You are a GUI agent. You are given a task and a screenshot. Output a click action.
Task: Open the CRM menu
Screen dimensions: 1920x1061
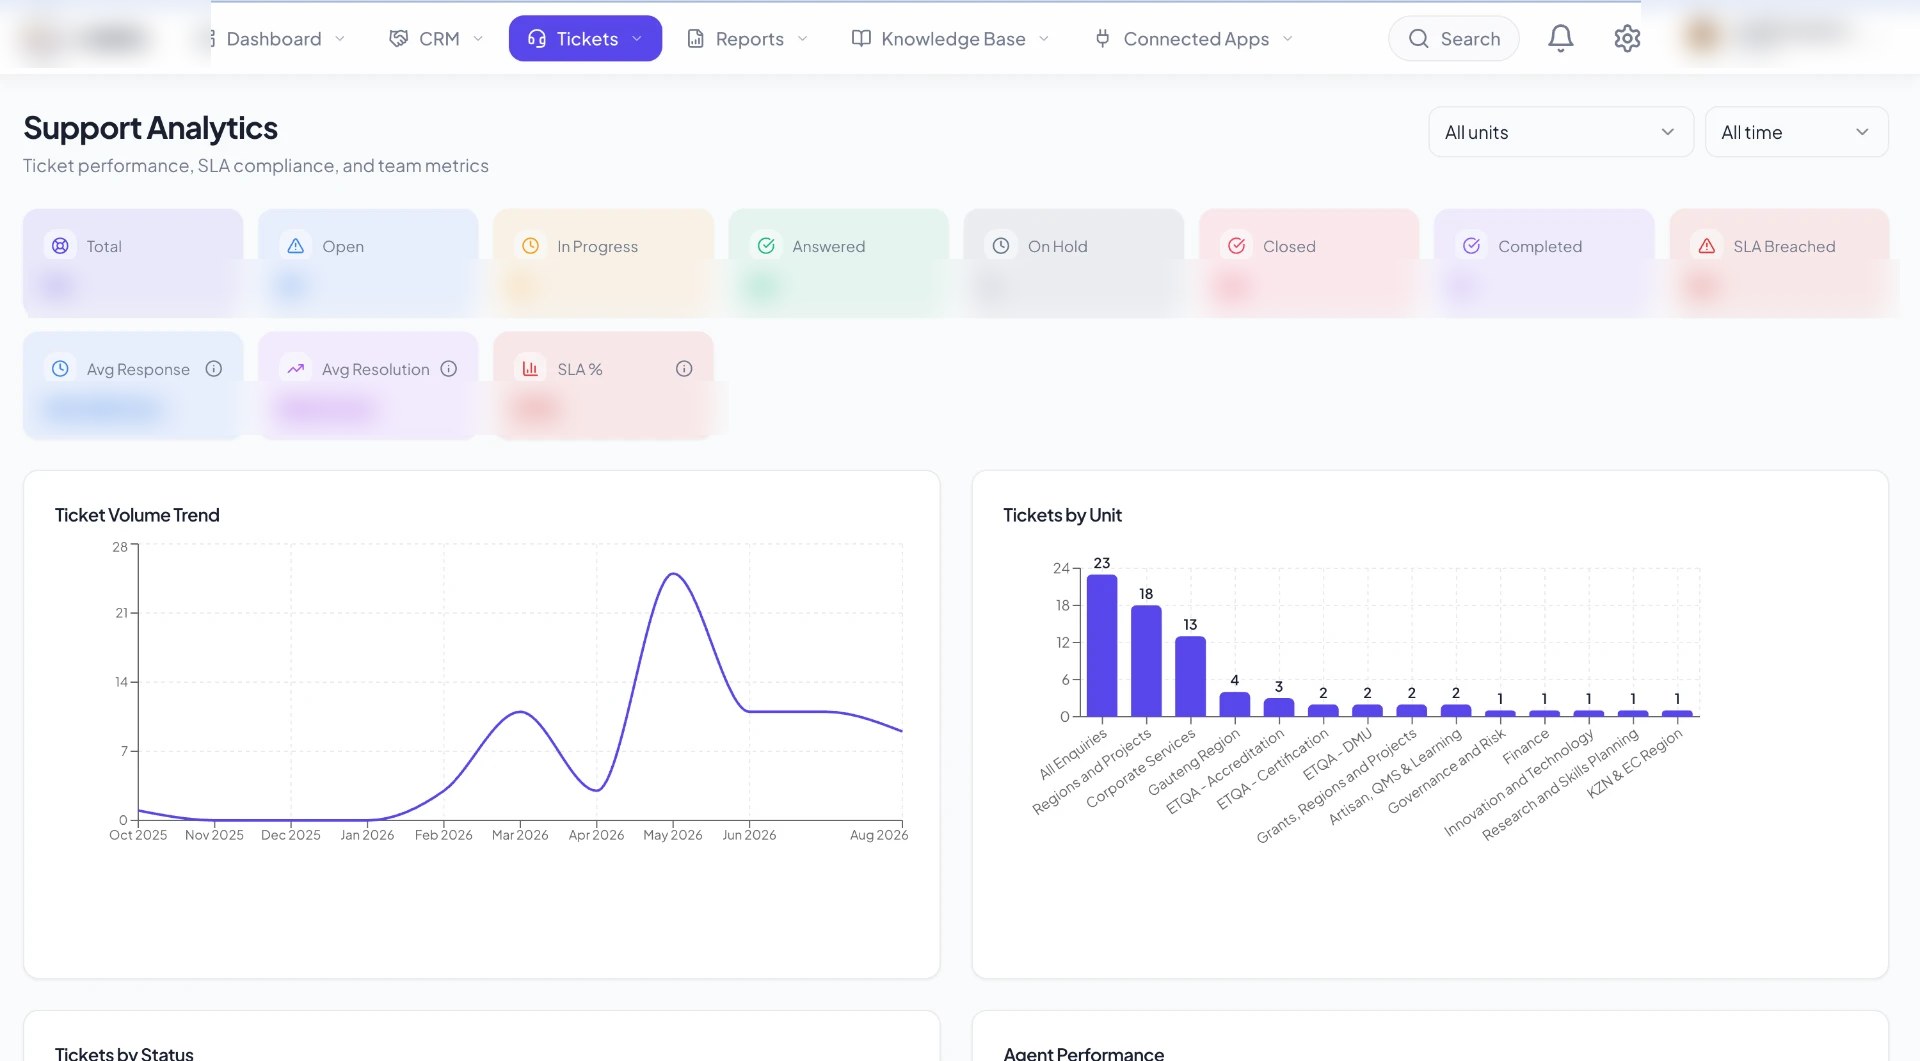point(437,38)
